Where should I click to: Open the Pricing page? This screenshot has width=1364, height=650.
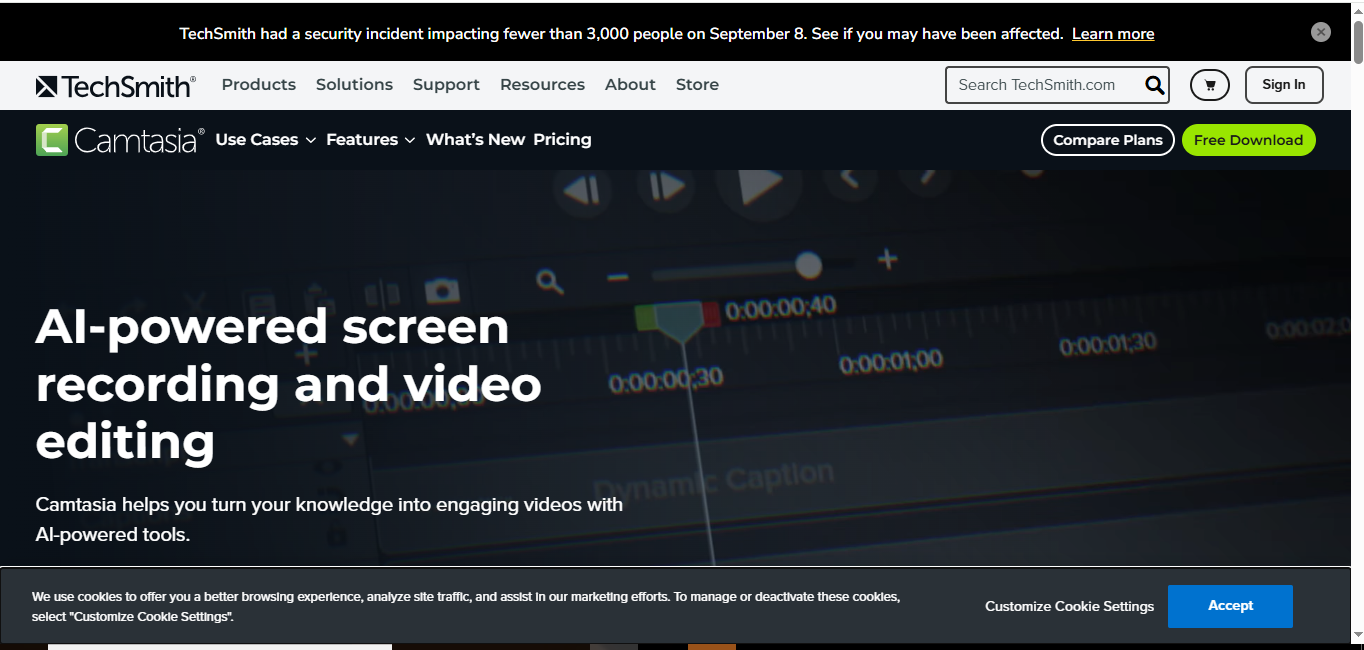pyautogui.click(x=562, y=140)
